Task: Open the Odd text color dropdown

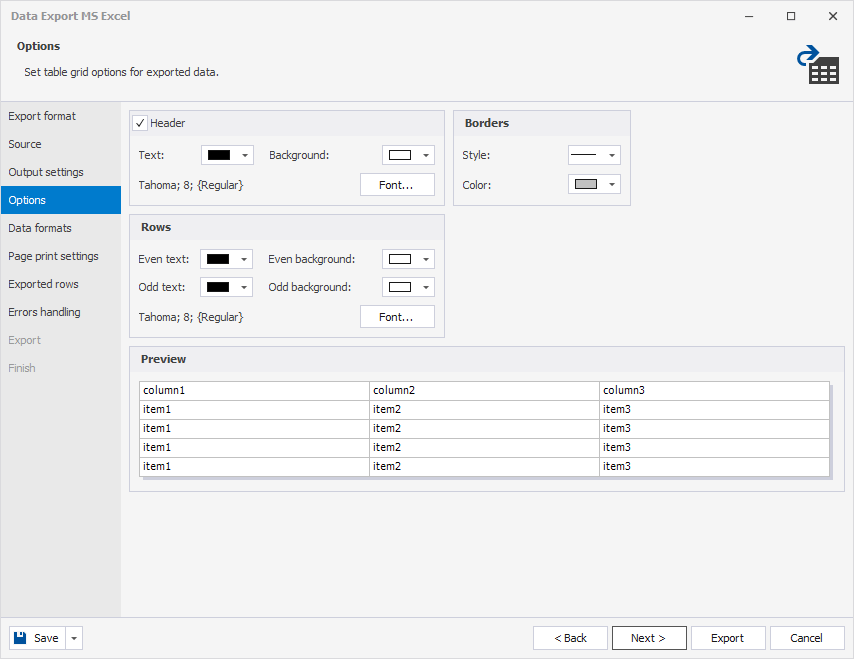Action: pyautogui.click(x=242, y=287)
